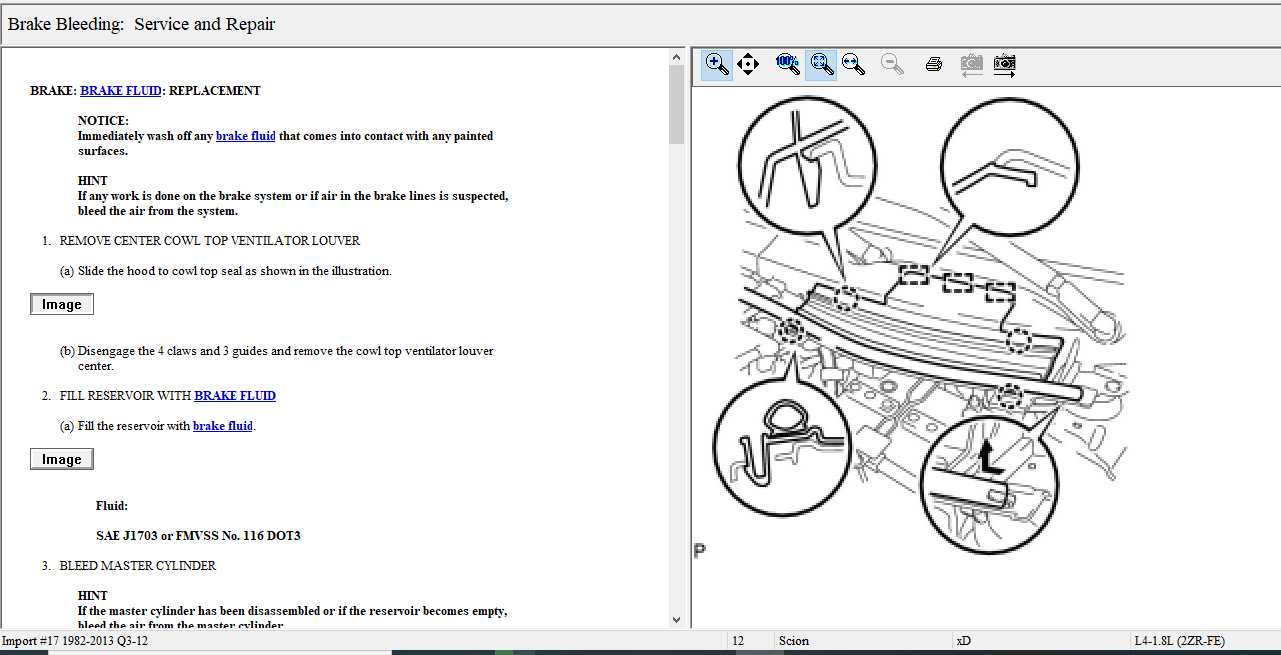
Task: Set image zoom to 100%
Action: [x=788, y=65]
